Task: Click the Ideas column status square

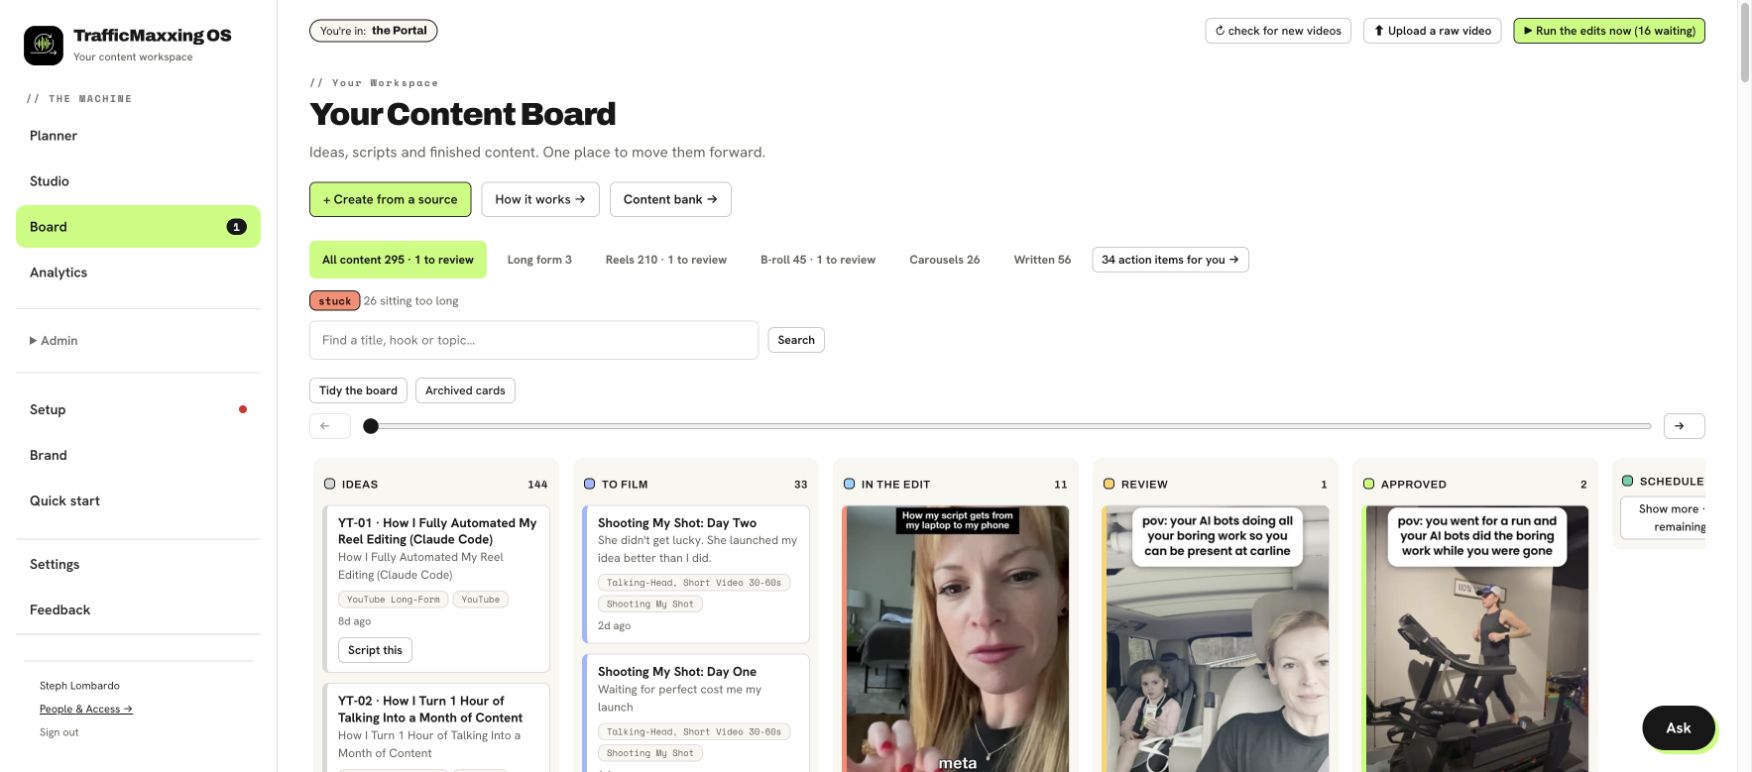Action: point(330,484)
